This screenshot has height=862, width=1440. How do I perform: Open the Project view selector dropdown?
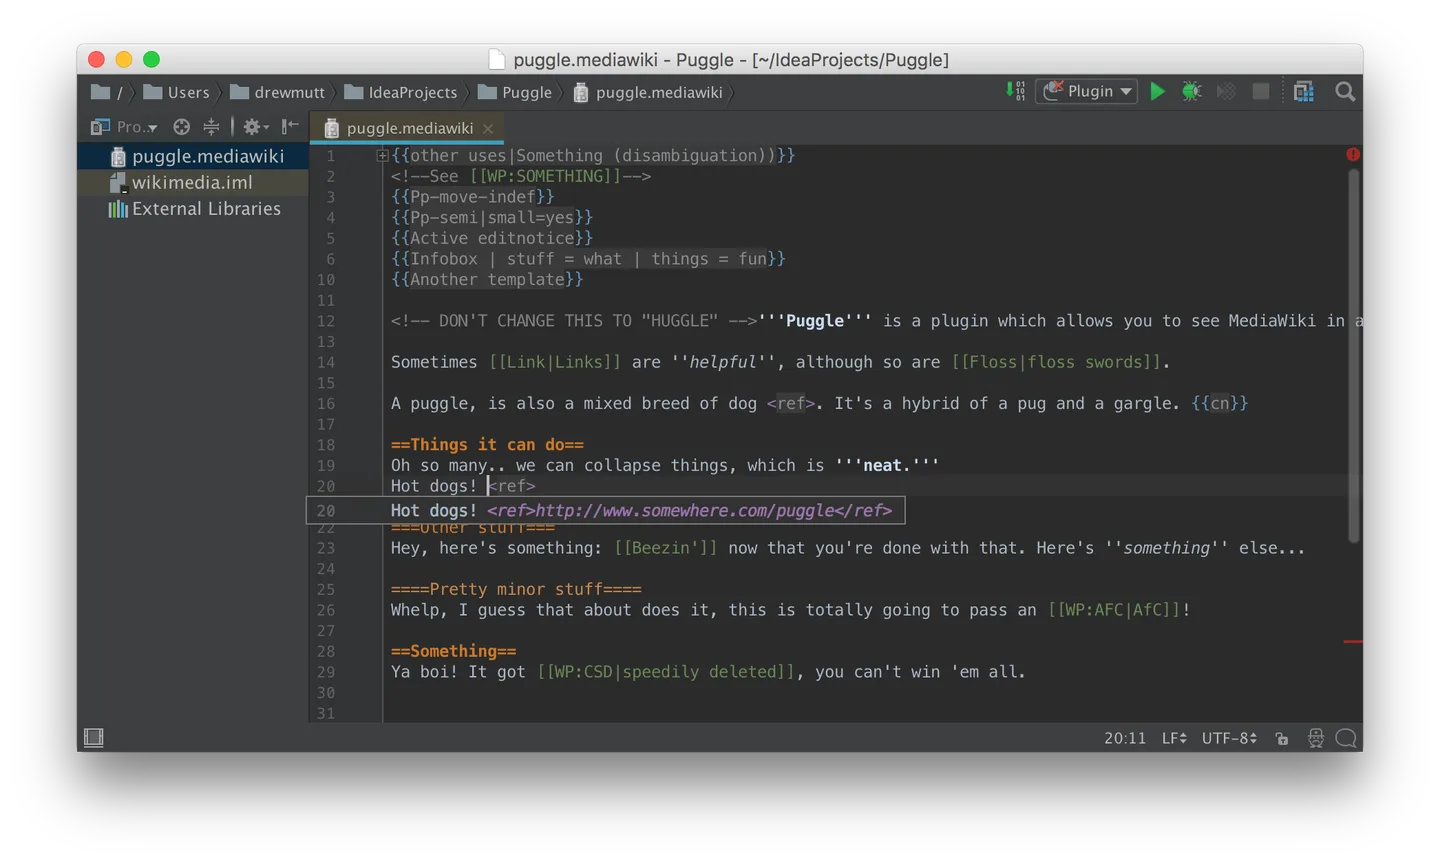coord(124,127)
